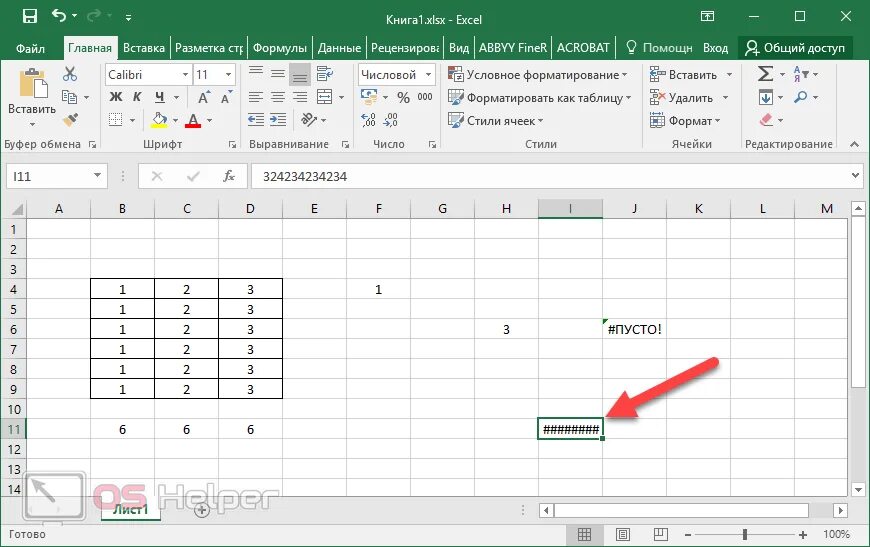Apply cell borders icon

[115, 120]
